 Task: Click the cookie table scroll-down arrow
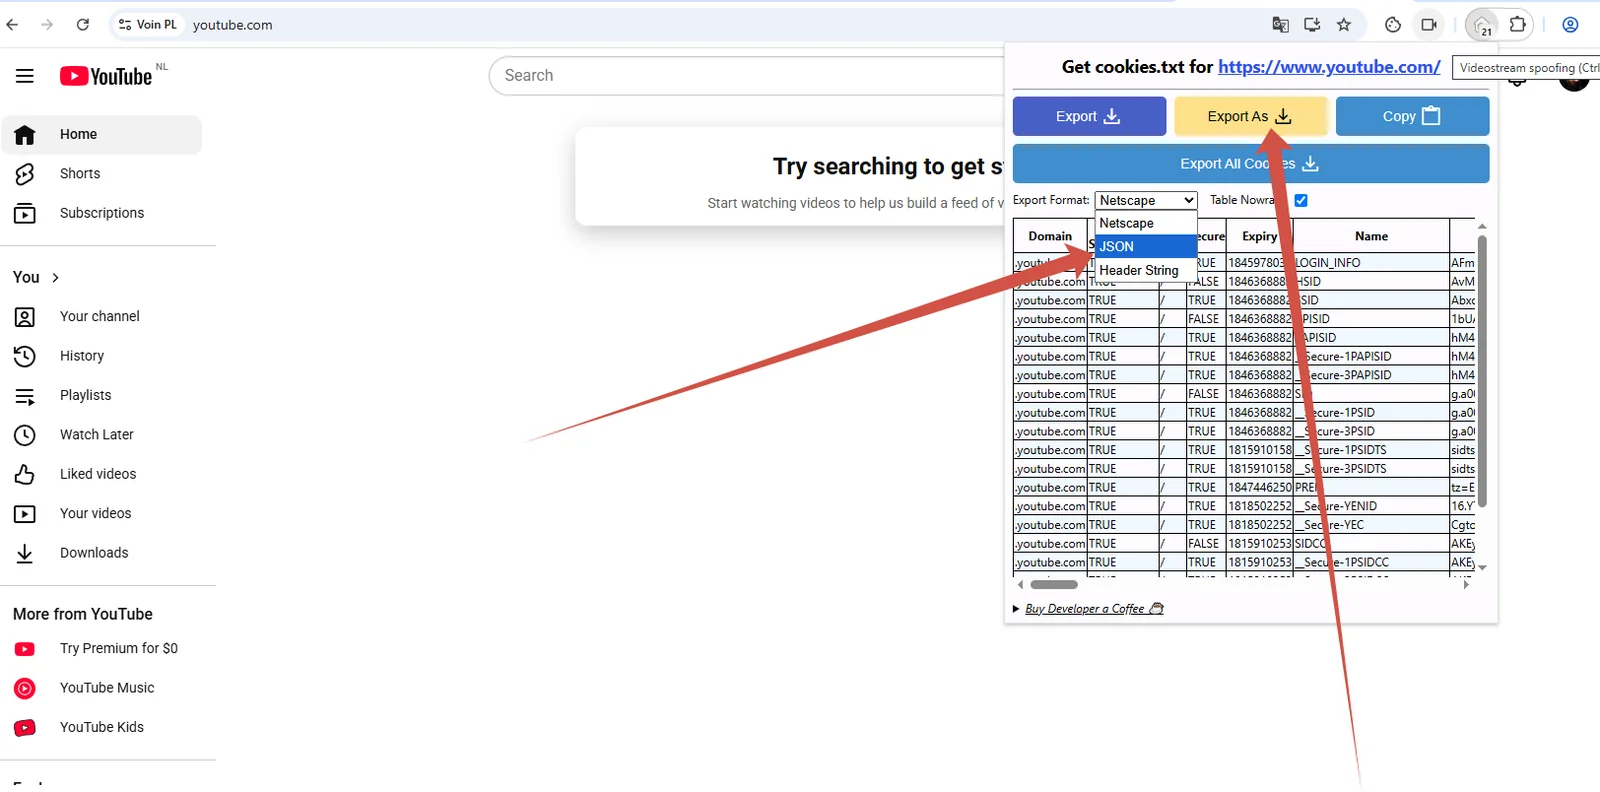pos(1482,567)
